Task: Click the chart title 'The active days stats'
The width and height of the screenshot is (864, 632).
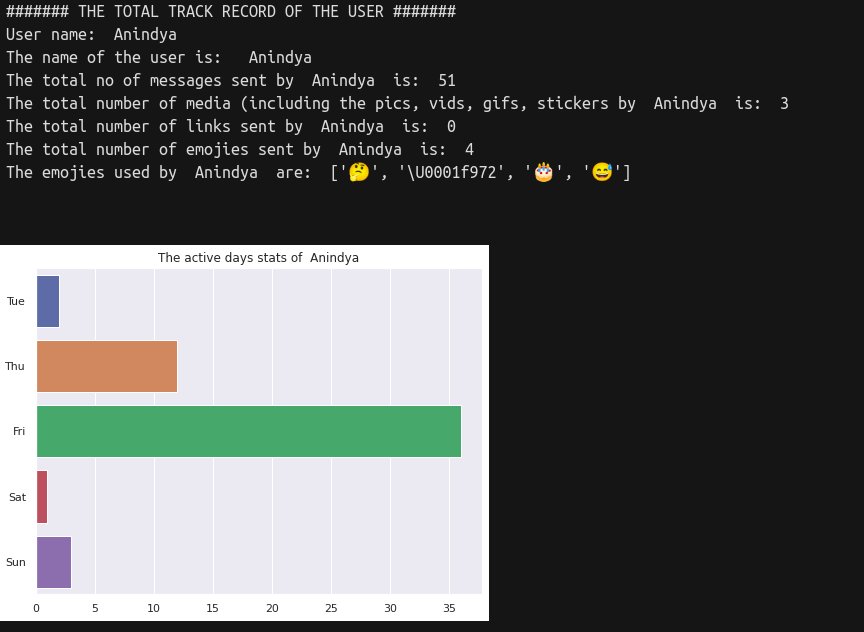Action: [258, 258]
